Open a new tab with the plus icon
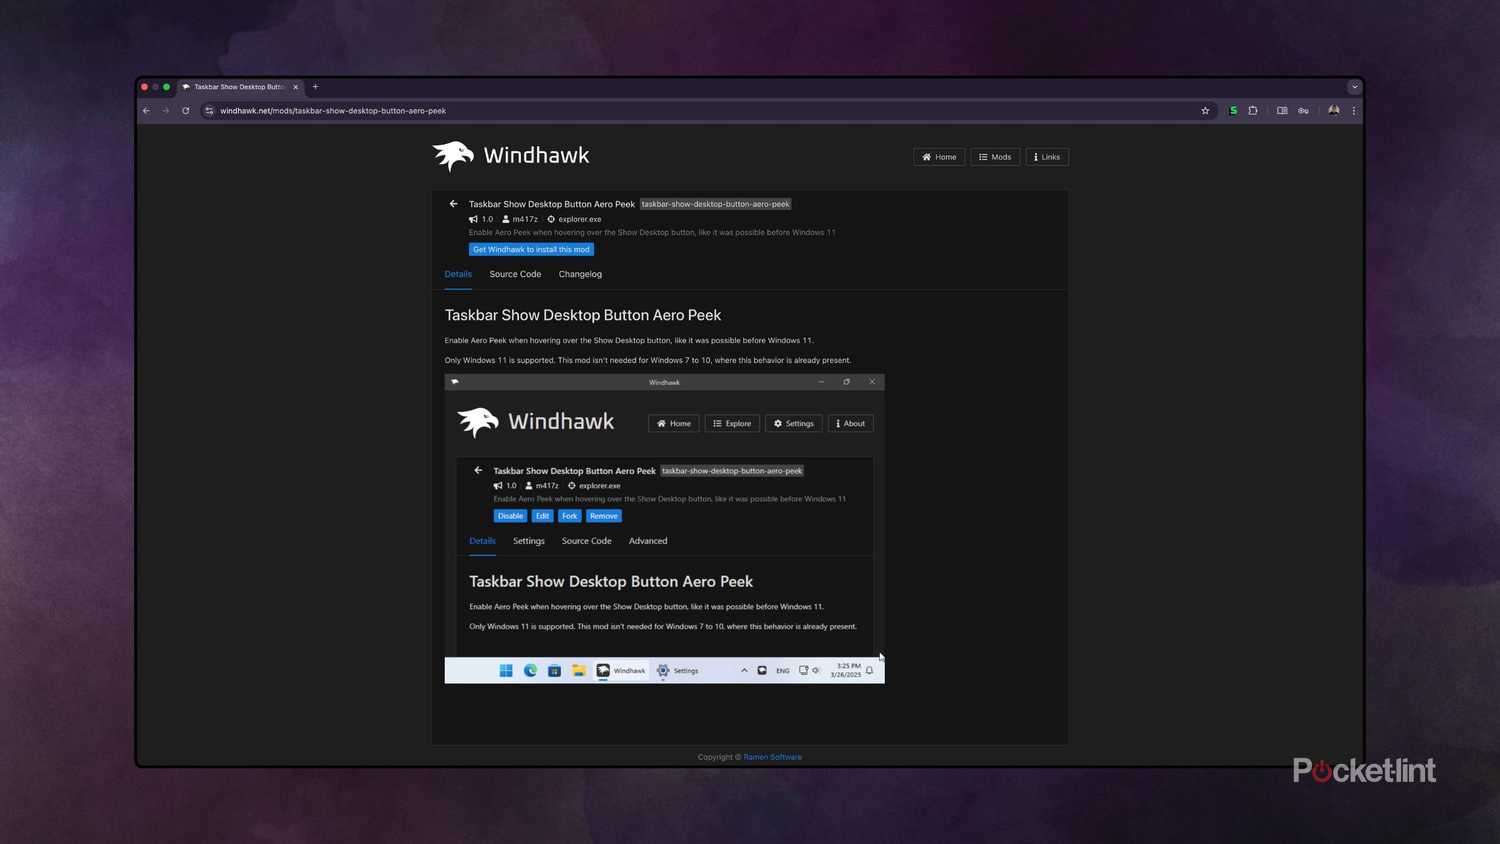Image resolution: width=1500 pixels, height=844 pixels. [315, 87]
